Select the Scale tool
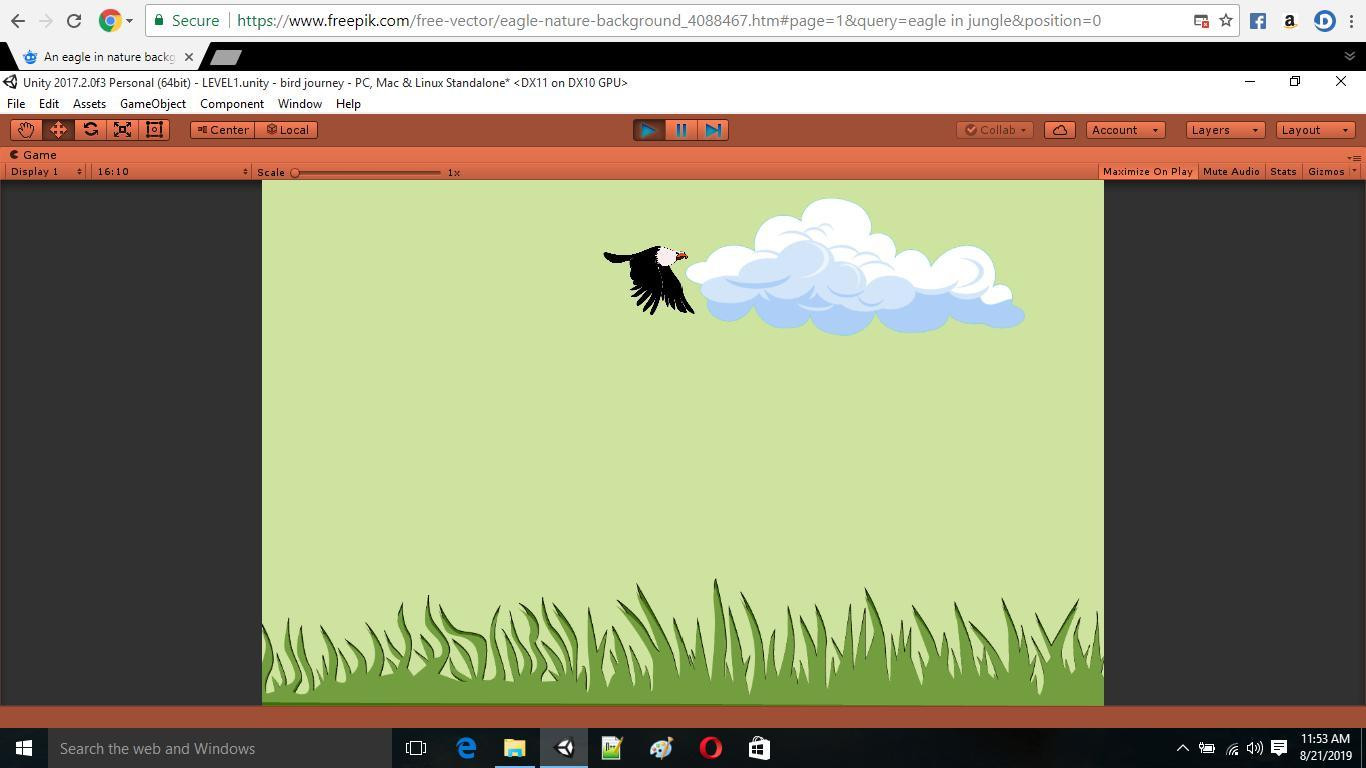Screen dimensions: 1366x768 (122, 130)
